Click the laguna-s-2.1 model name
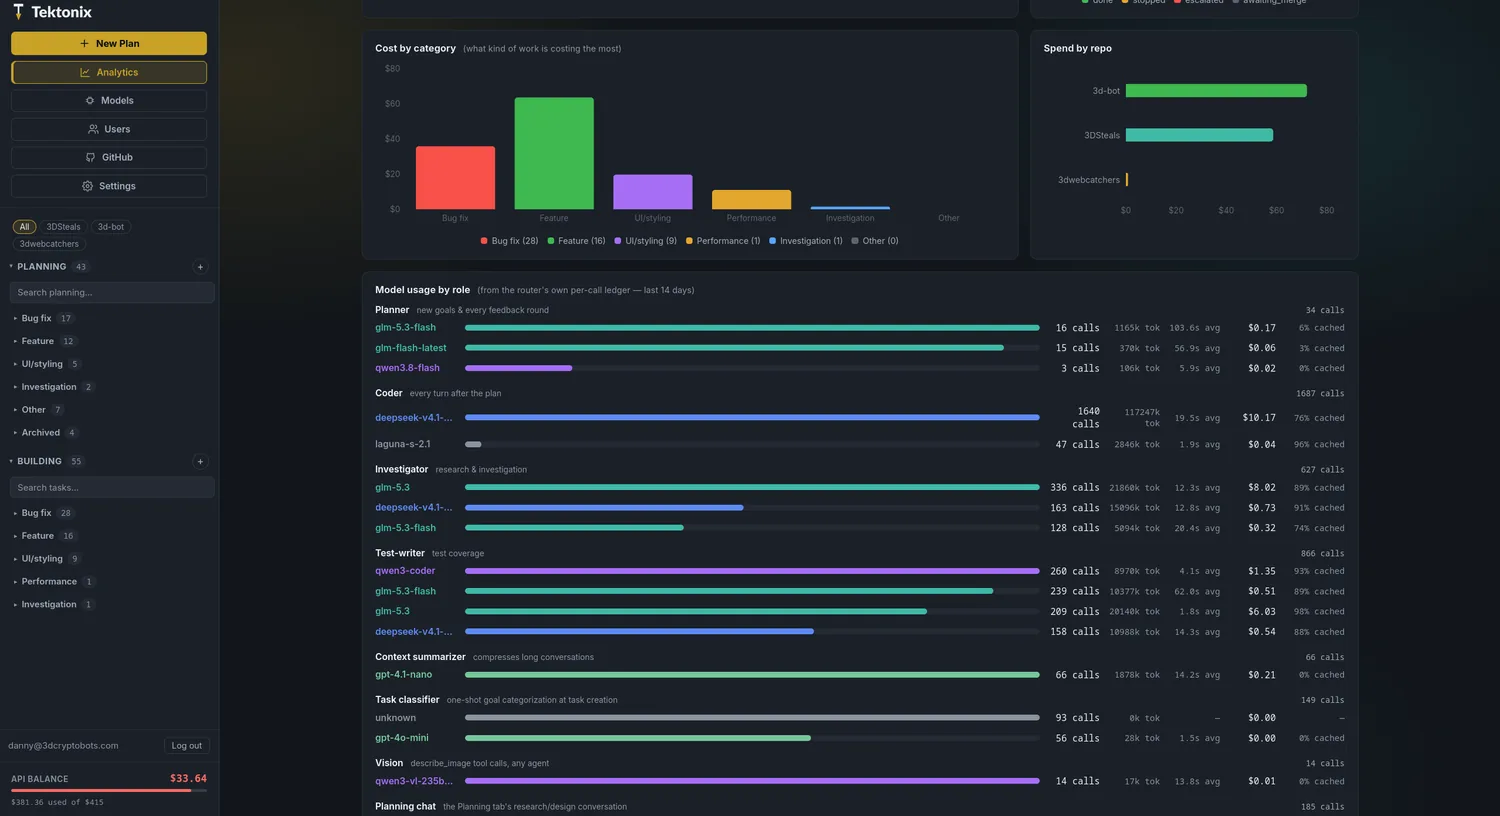 [403, 444]
